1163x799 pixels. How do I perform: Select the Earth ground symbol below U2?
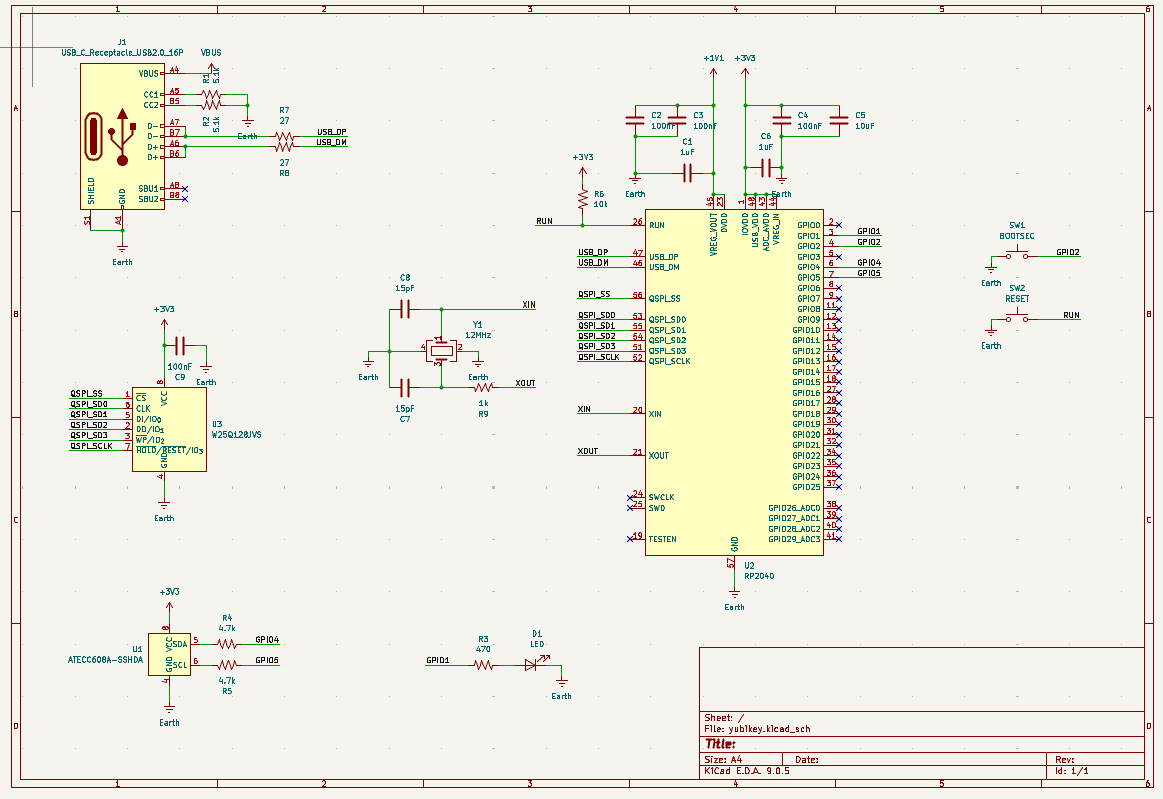735,594
